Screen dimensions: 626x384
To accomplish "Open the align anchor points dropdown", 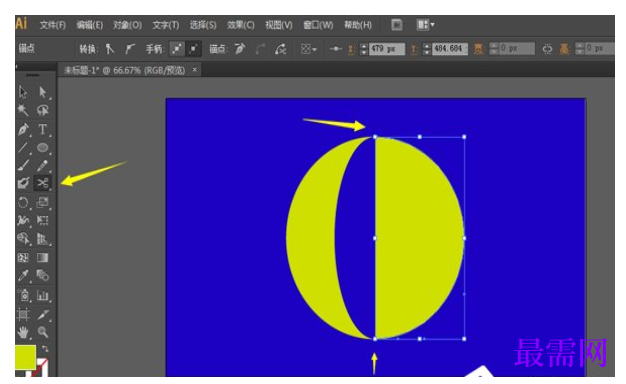I will [309, 49].
